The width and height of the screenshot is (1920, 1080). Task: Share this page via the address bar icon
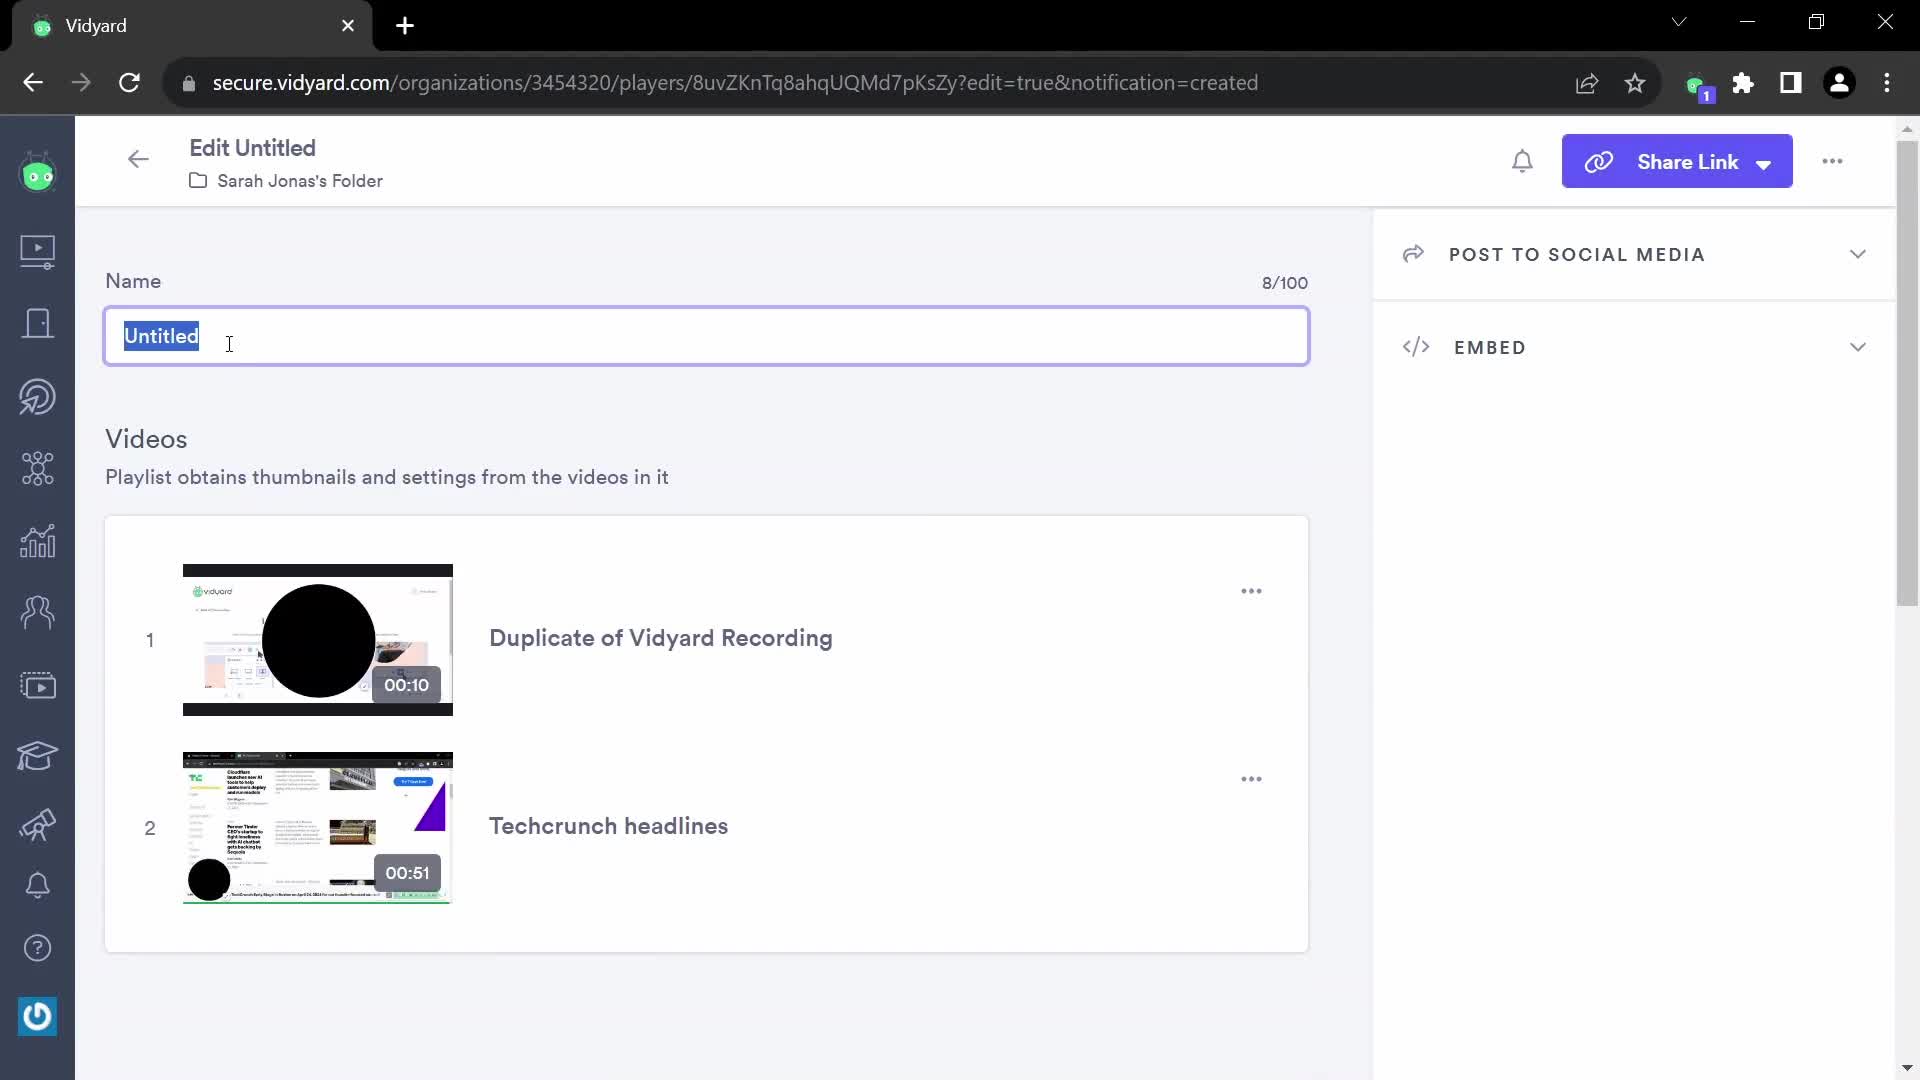point(1587,83)
